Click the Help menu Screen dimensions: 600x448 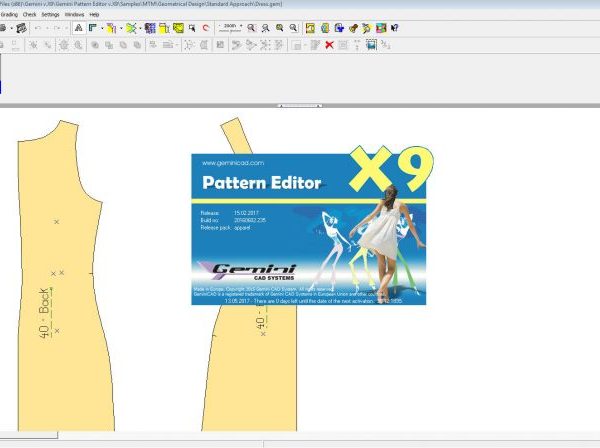tap(94, 15)
